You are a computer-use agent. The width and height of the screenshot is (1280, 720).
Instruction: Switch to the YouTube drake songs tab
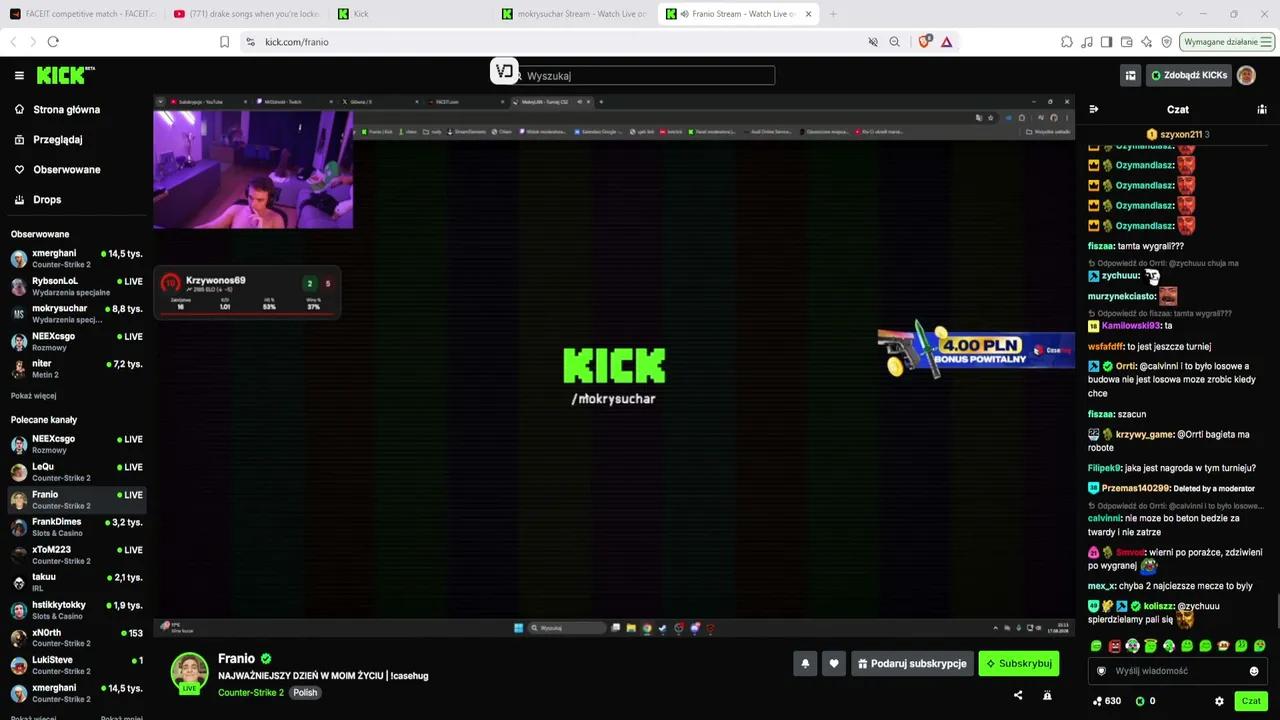pyautogui.click(x=246, y=14)
